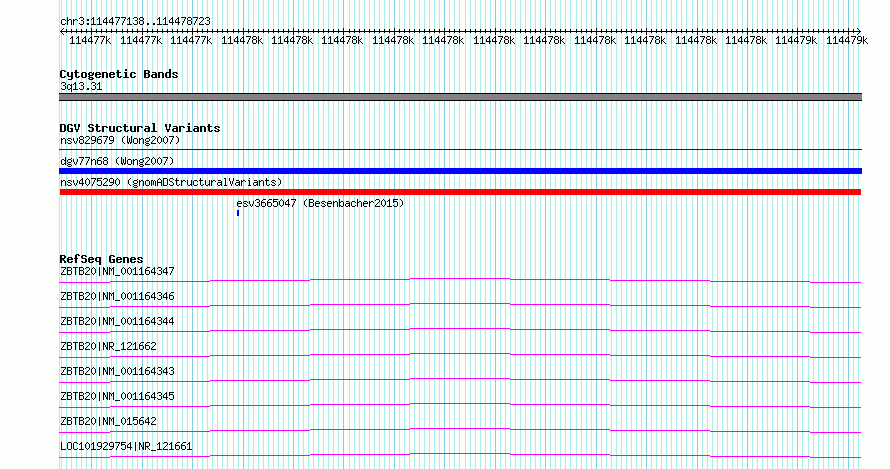
Task: Click the magenta intron line under ZBTB20|NM_001164347
Action: tap(460, 279)
